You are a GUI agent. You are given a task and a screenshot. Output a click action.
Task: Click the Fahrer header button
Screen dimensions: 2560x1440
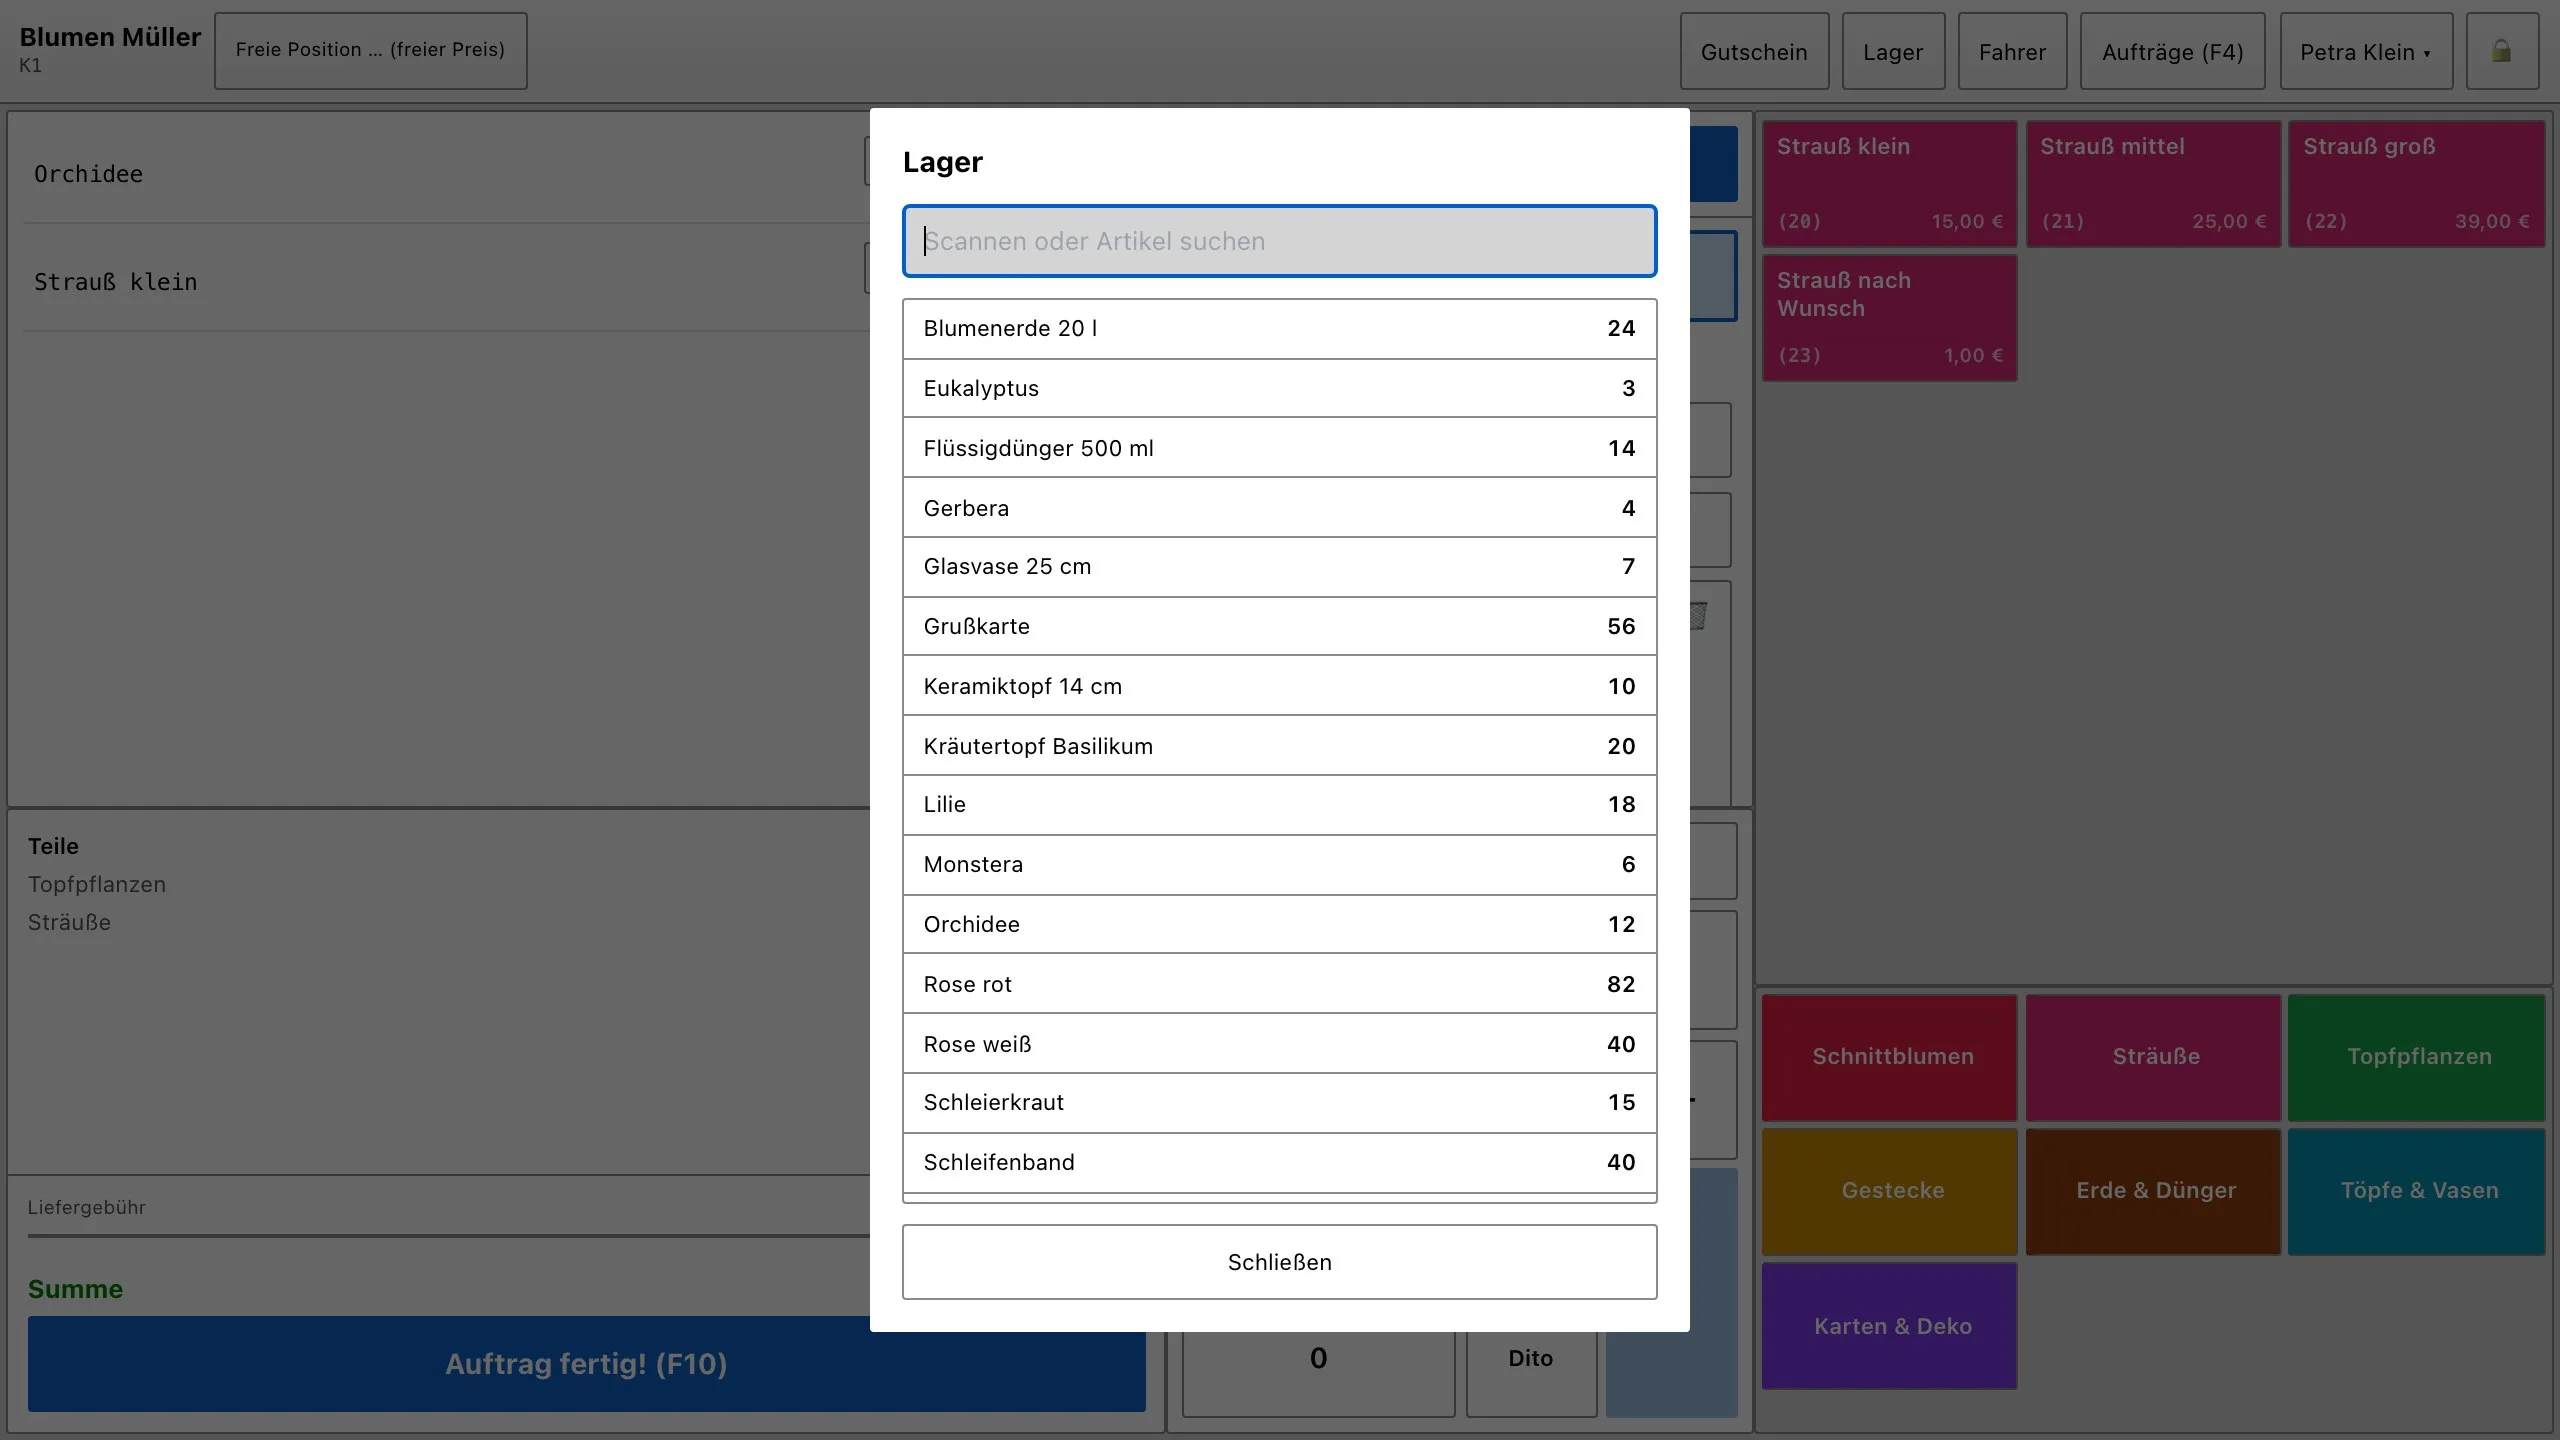2012,51
